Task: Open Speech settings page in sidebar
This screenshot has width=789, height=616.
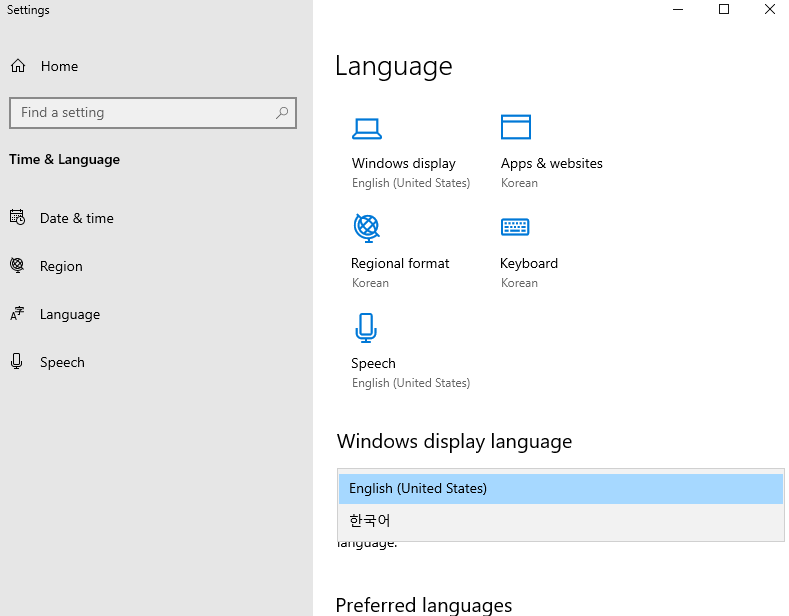Action: click(62, 362)
